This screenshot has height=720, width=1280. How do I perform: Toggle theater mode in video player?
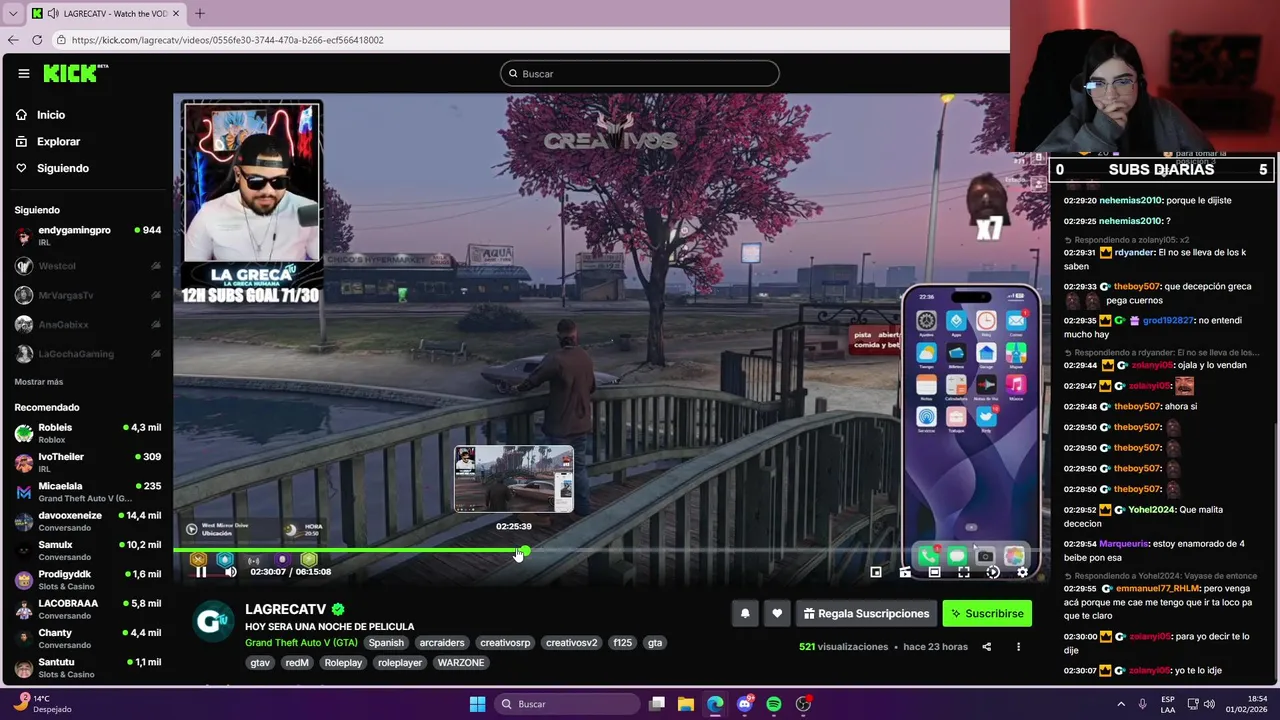tap(934, 572)
